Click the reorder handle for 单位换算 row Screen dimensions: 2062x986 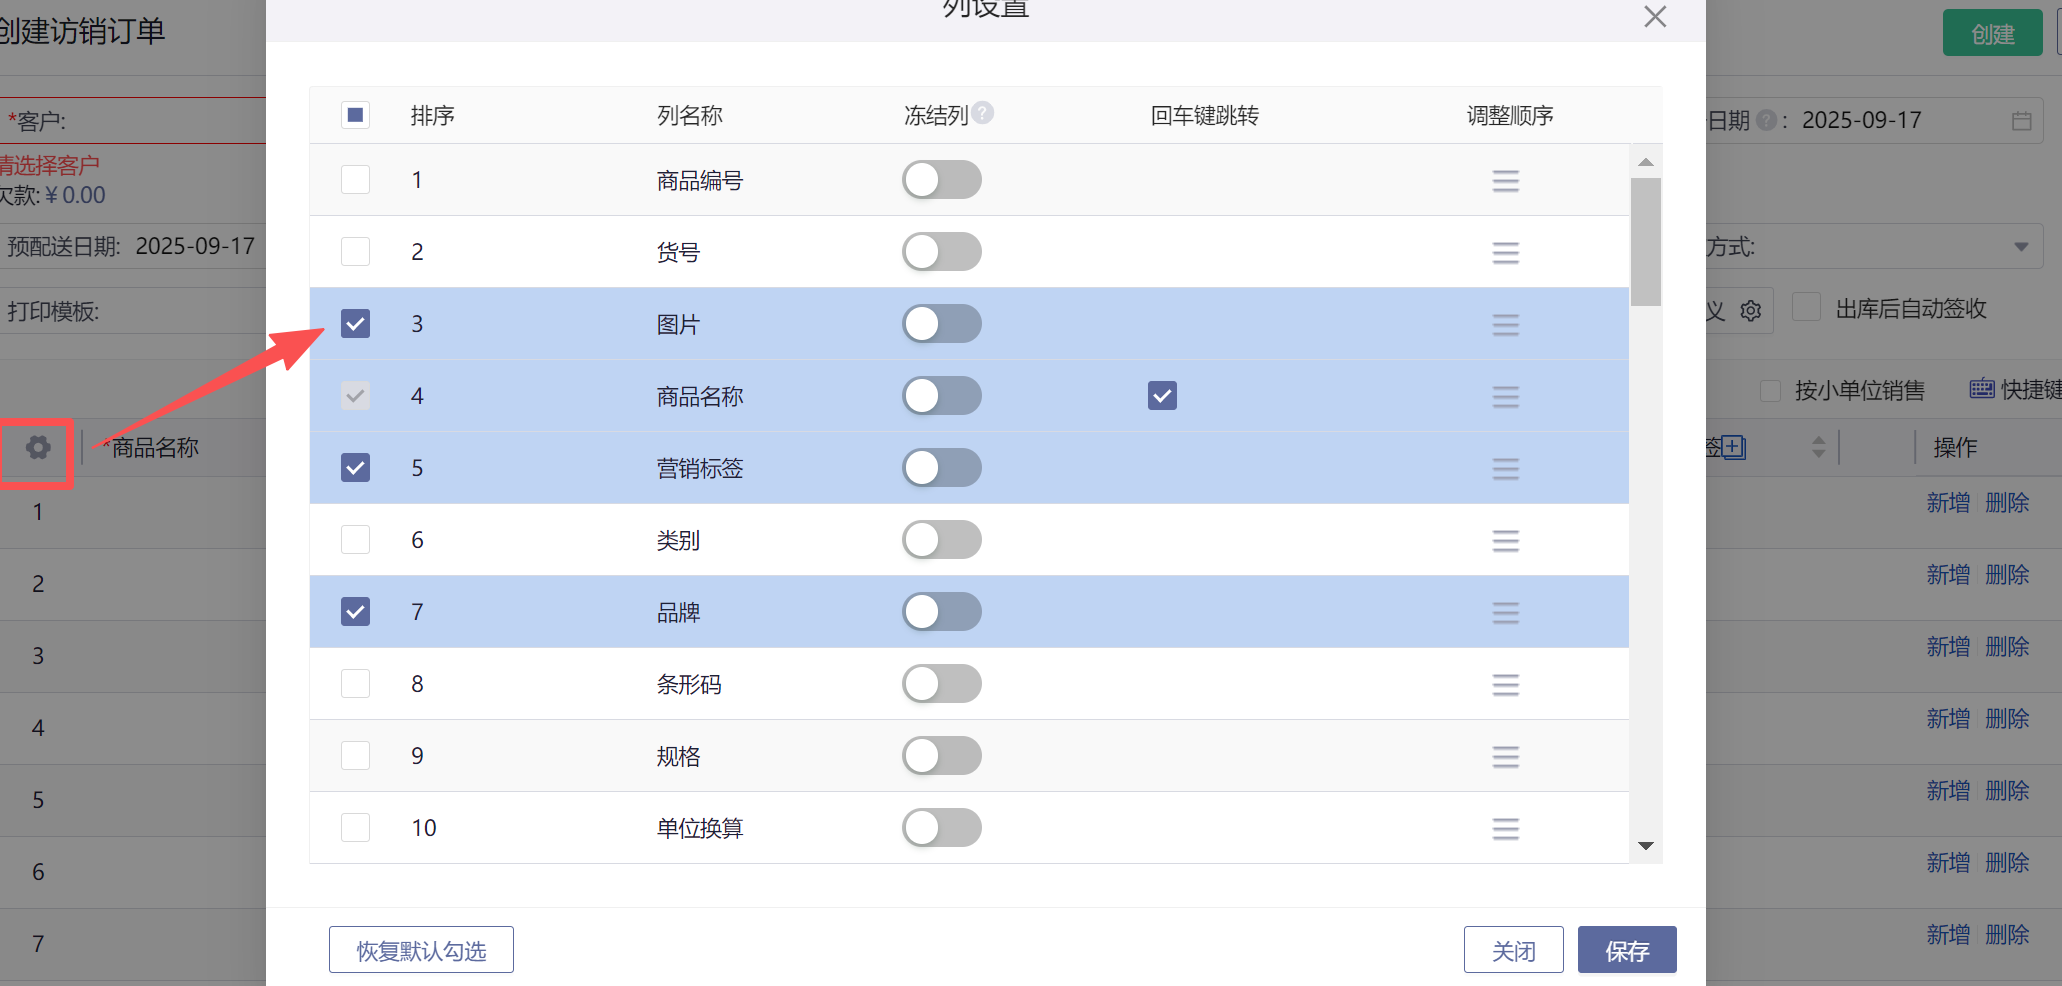tap(1505, 829)
